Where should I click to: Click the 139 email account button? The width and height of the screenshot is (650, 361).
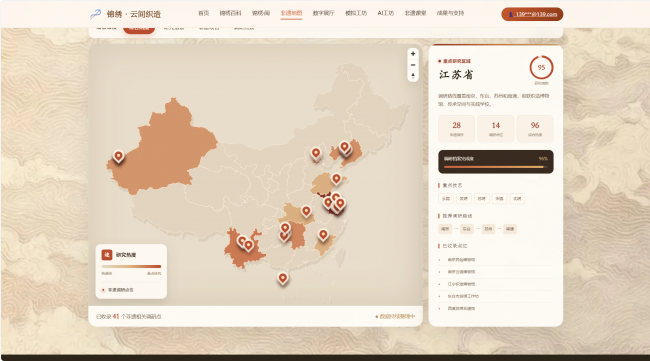coord(532,14)
